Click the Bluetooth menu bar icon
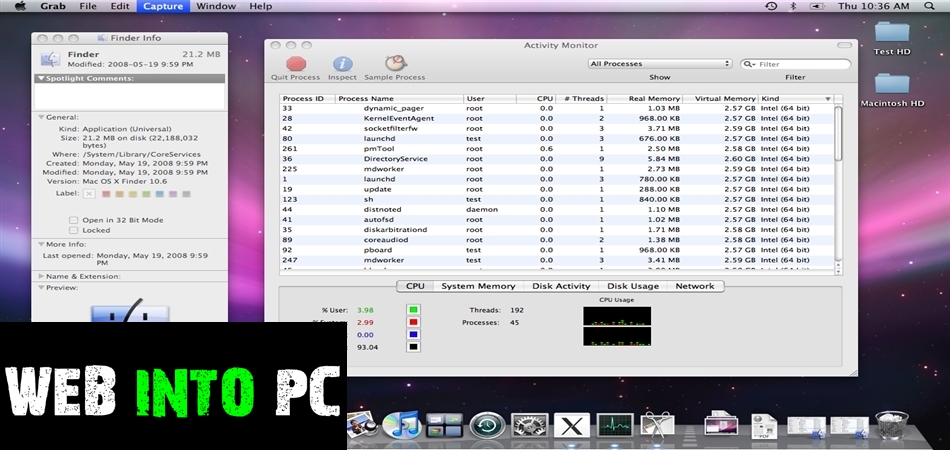 point(792,6)
